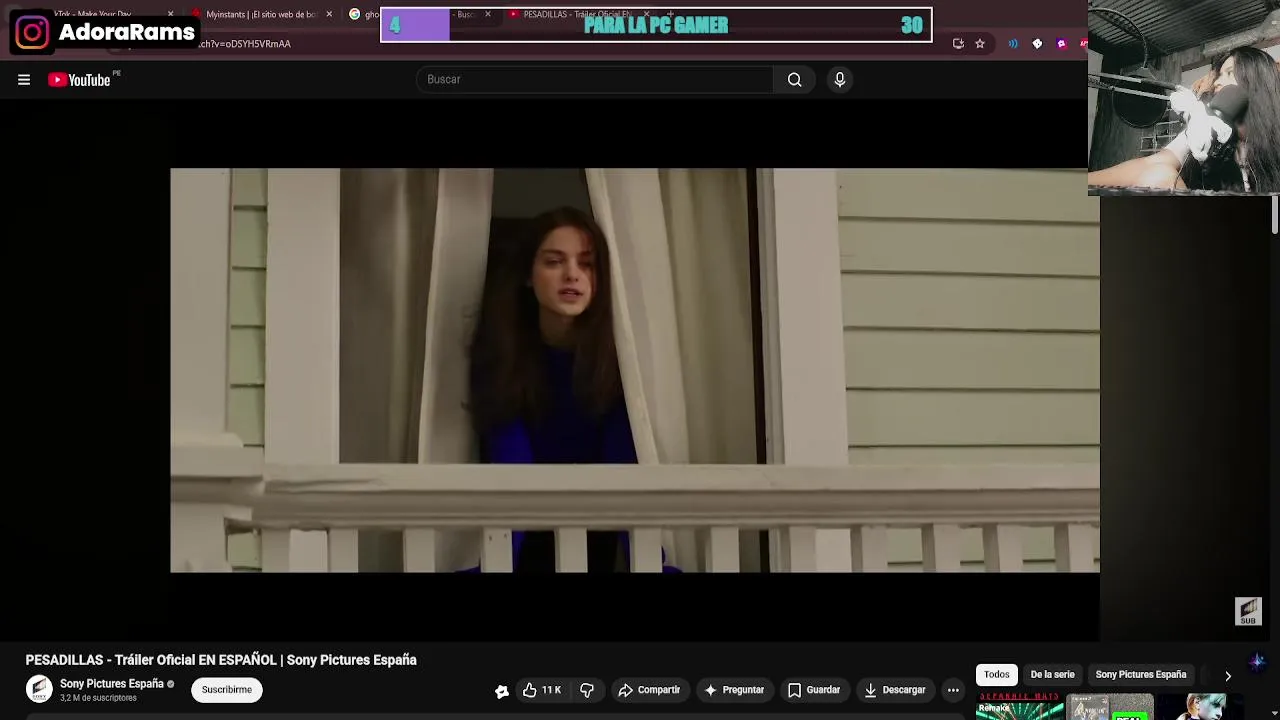Open the middle suggested video thumbnail
1280x720 pixels.
(x=1110, y=706)
